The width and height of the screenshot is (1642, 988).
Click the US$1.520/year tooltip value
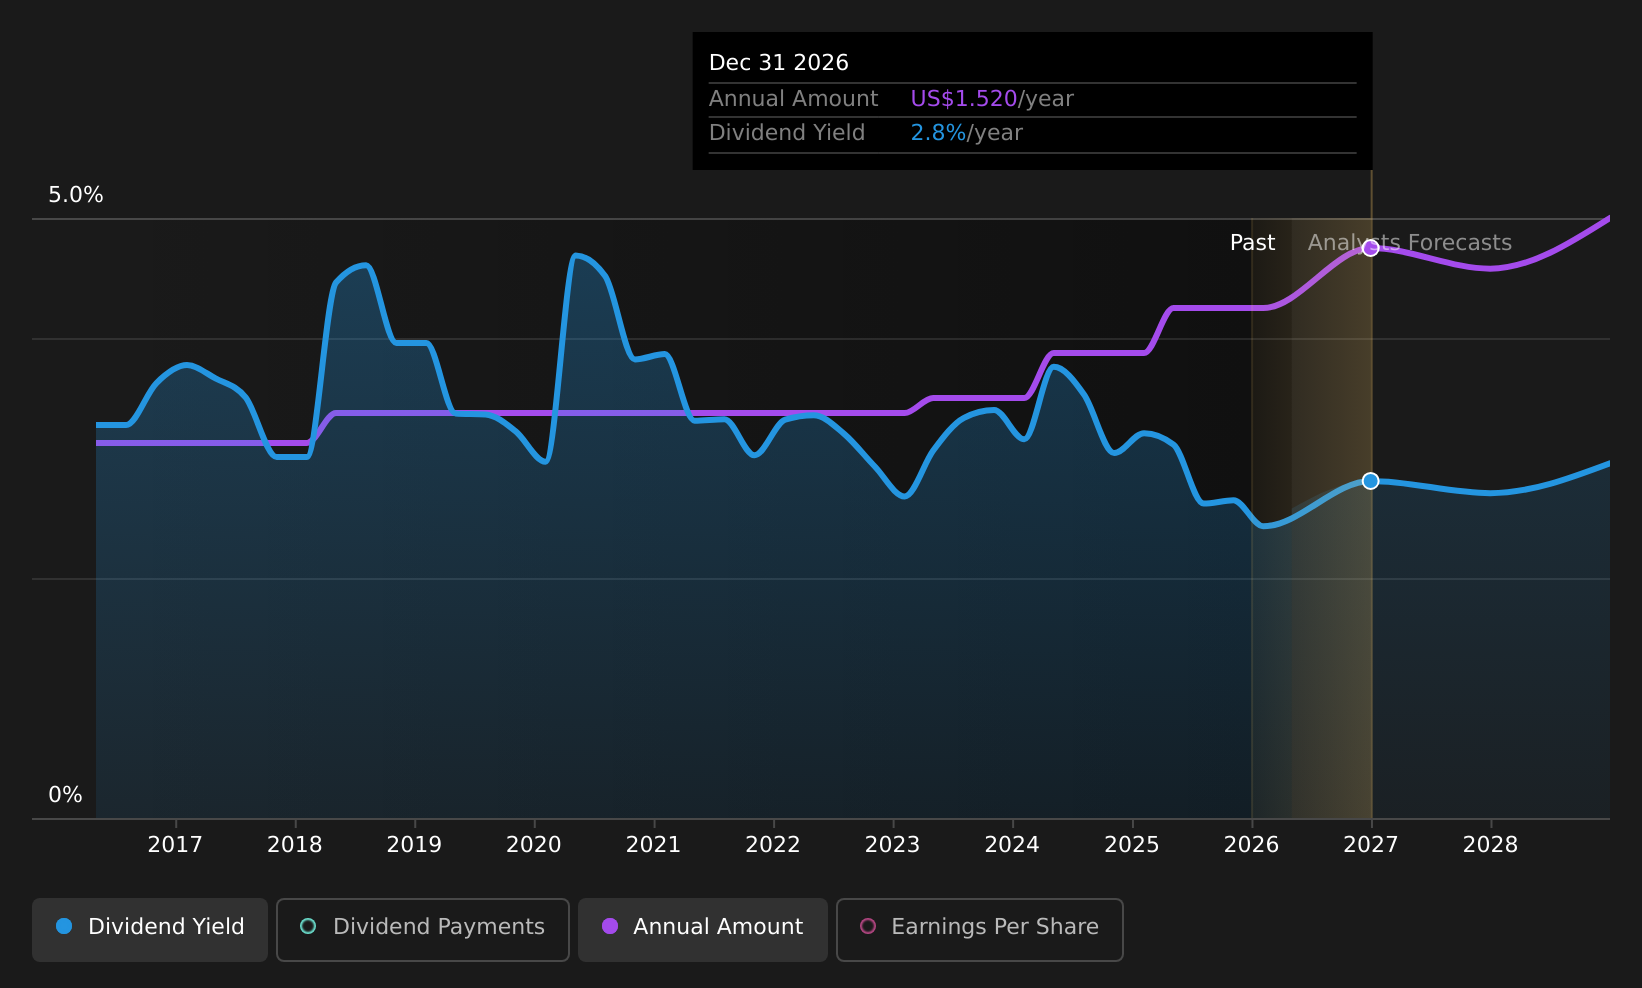[x=992, y=99]
